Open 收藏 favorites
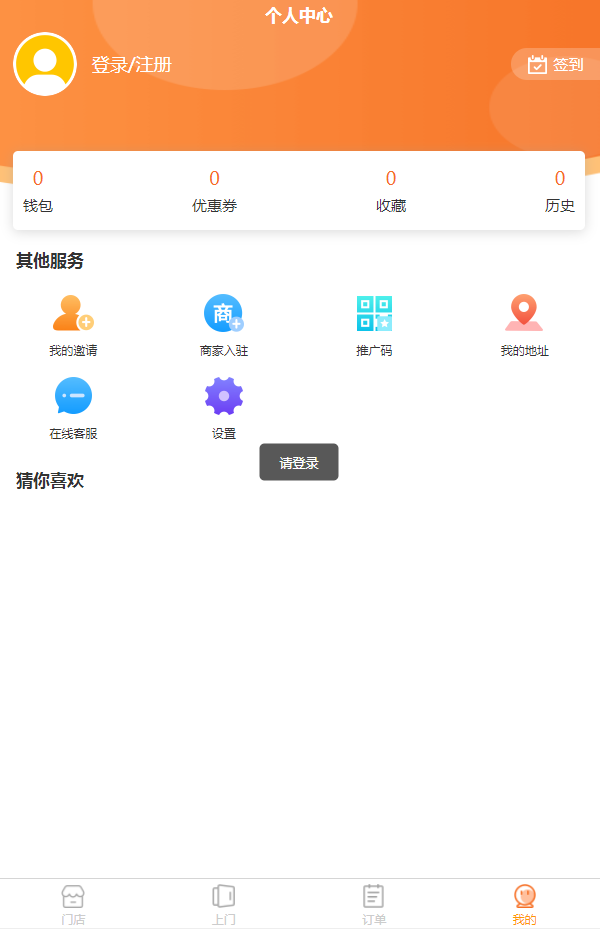Viewport: 600px width, 931px height. coord(390,192)
